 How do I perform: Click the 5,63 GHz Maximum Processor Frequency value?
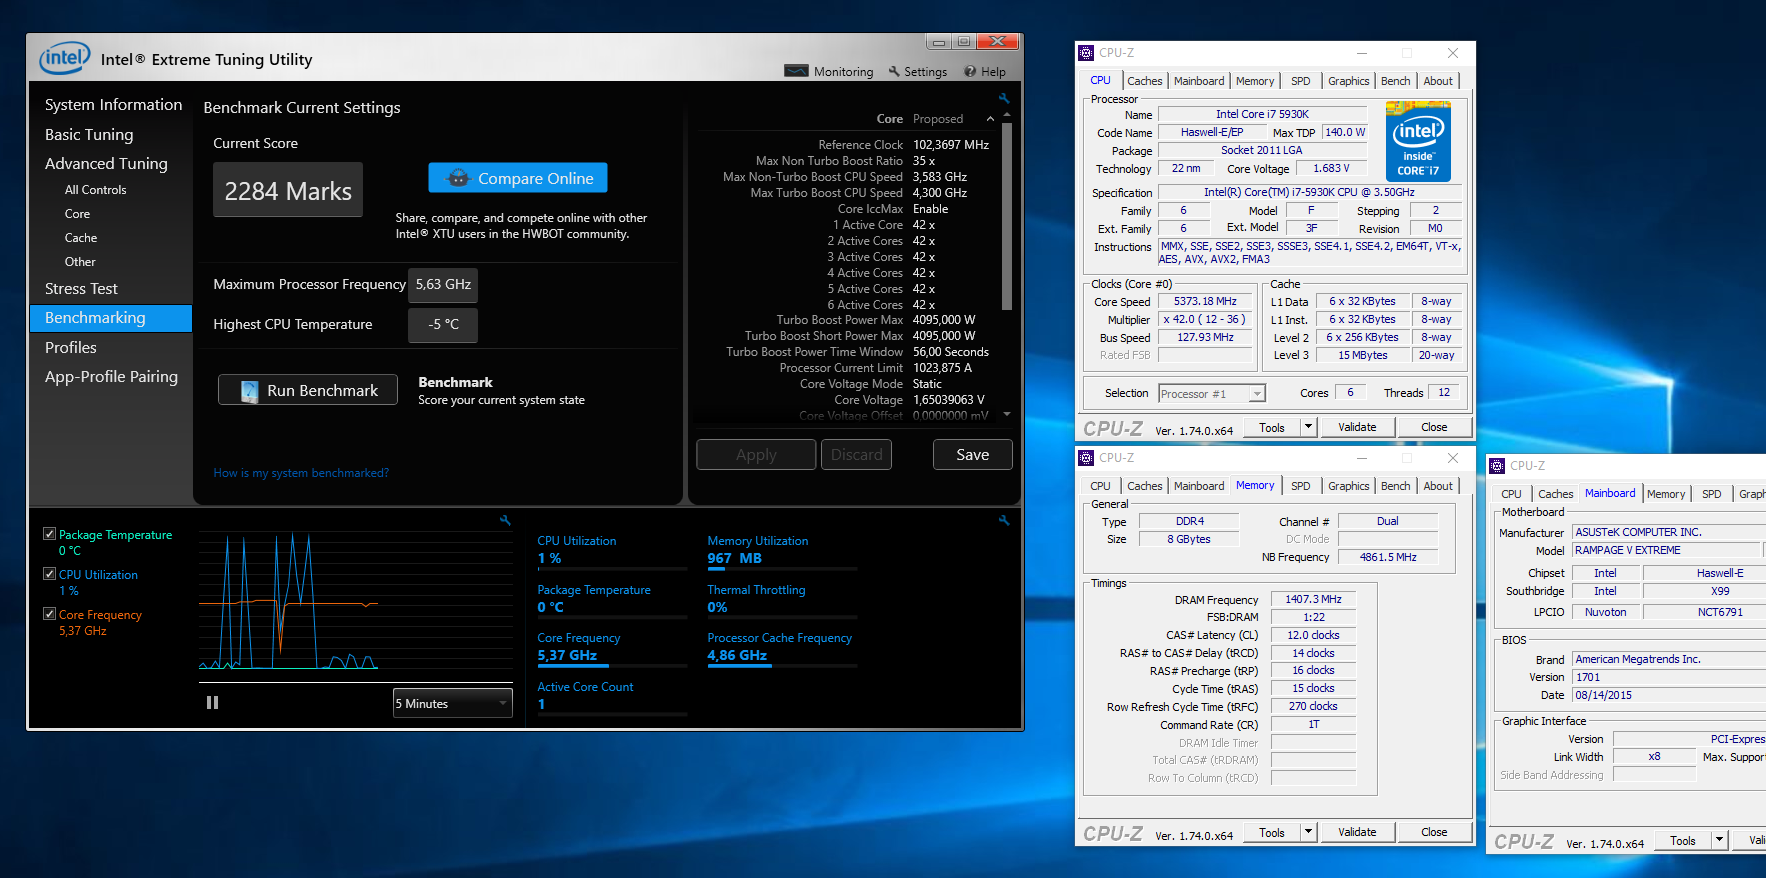click(x=443, y=285)
